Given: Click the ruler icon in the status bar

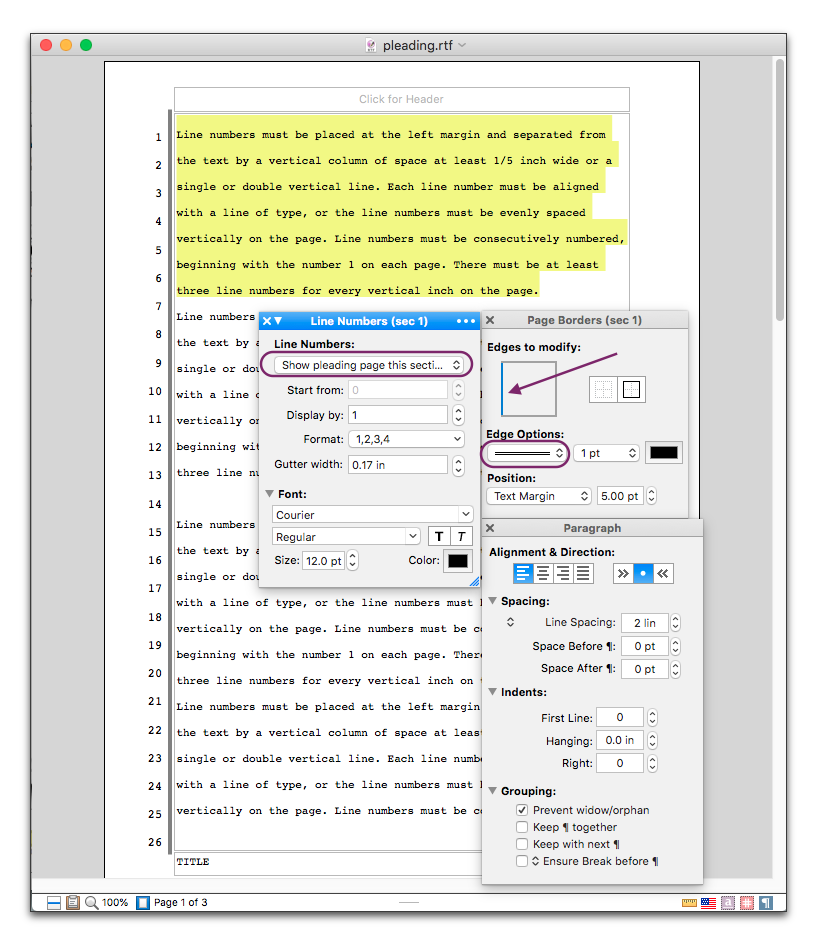Looking at the screenshot, I should [x=689, y=902].
